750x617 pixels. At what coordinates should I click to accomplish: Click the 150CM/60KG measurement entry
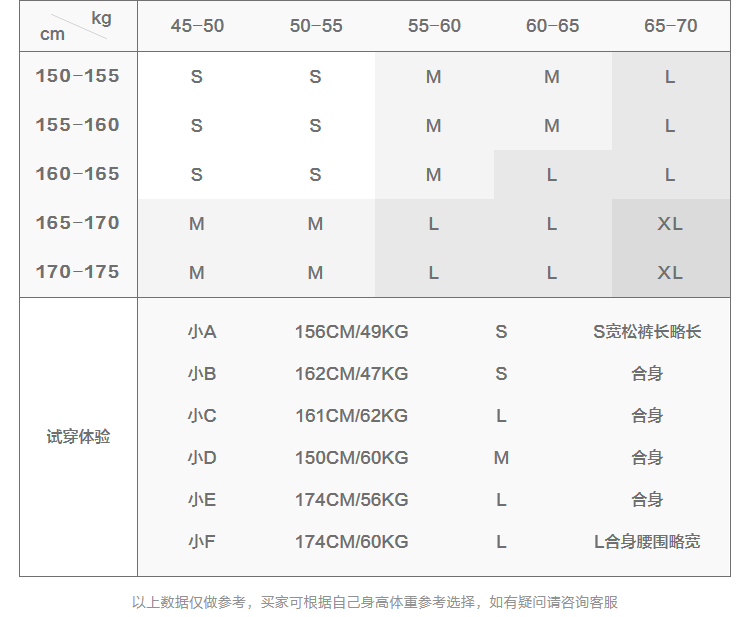(351, 458)
